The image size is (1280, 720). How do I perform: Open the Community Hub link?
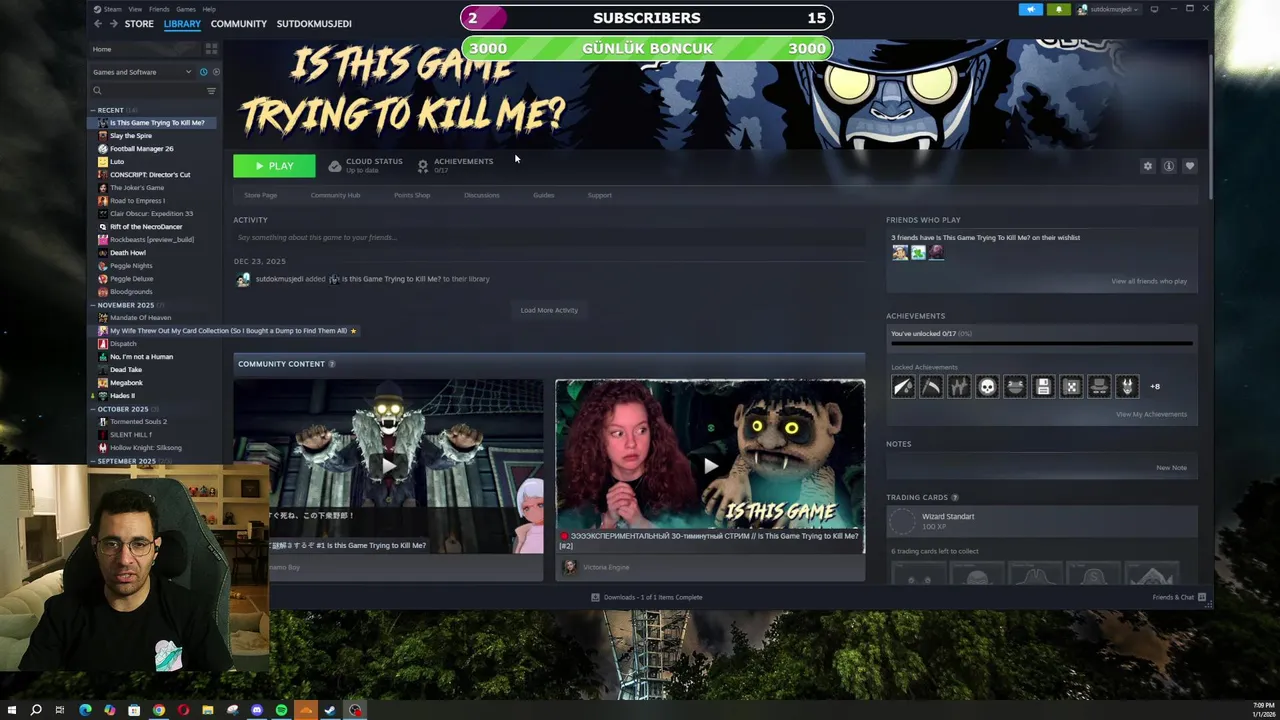(x=335, y=195)
